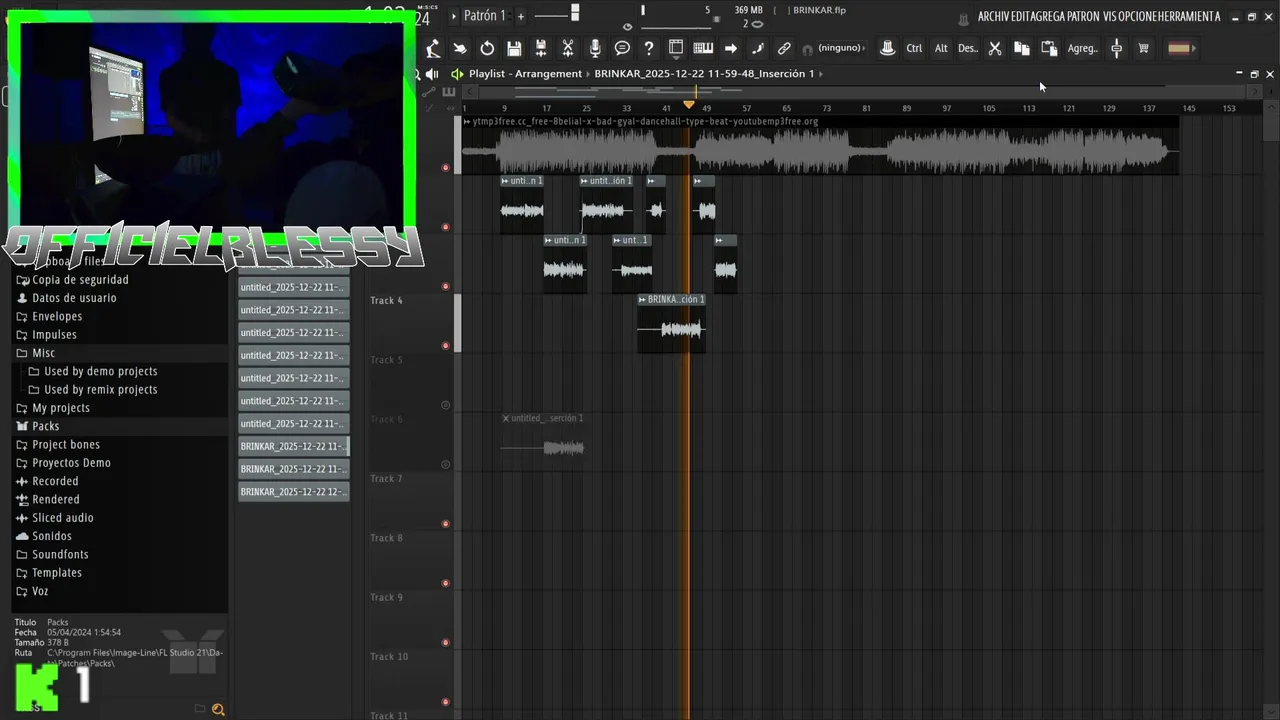Expand the Copia de seguridad folder
1280x720 pixels.
(79, 280)
